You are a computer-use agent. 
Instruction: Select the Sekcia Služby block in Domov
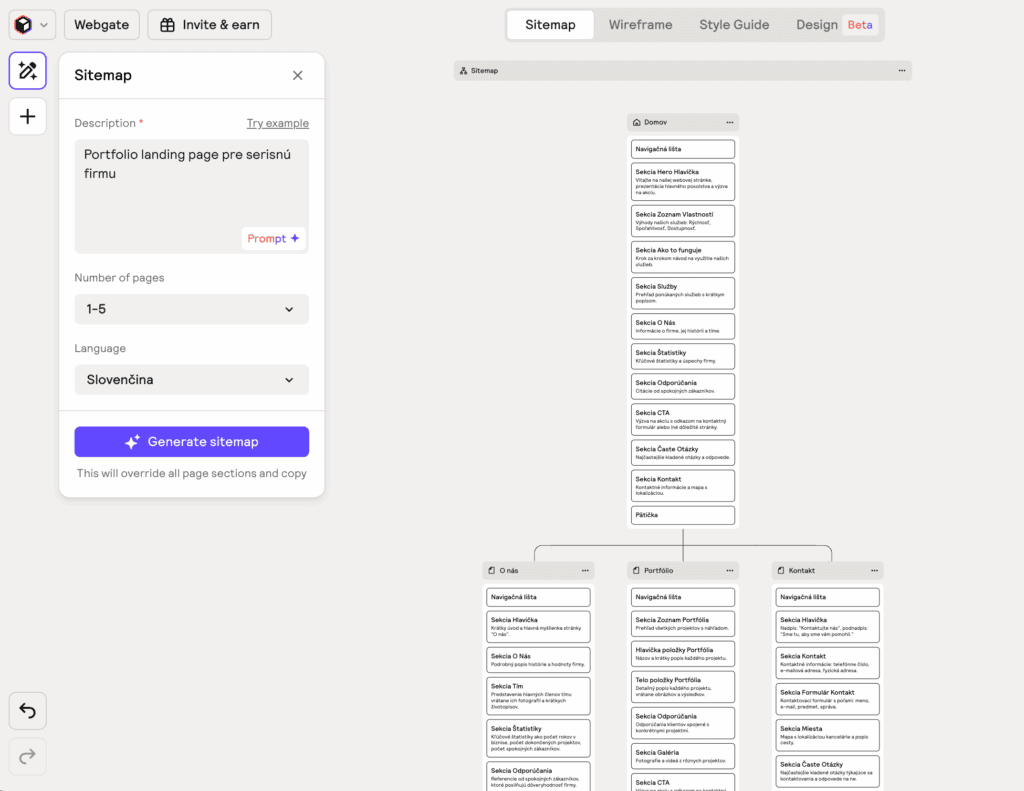tap(682, 293)
